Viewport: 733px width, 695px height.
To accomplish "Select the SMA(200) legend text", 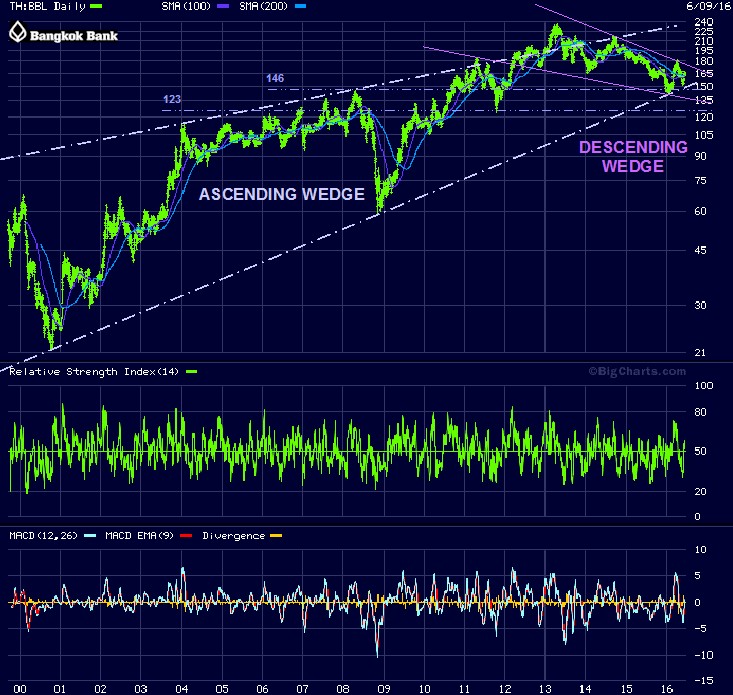I will (x=263, y=7).
